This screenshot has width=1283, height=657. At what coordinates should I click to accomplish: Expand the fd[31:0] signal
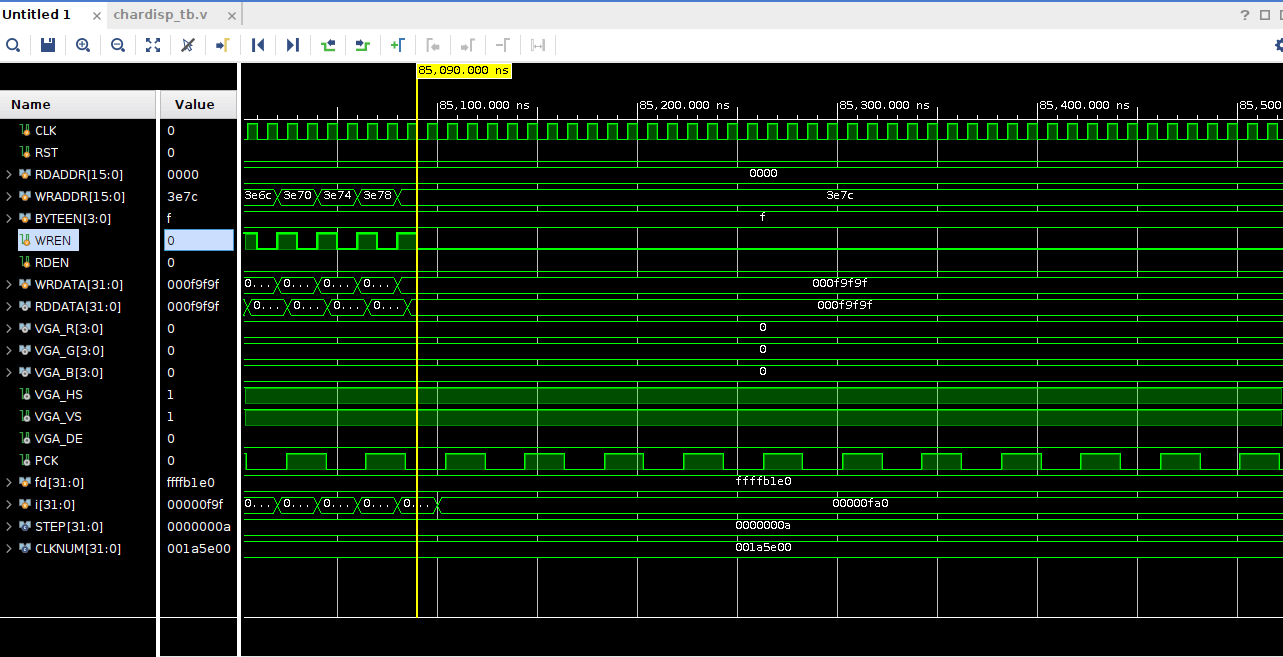[x=9, y=482]
